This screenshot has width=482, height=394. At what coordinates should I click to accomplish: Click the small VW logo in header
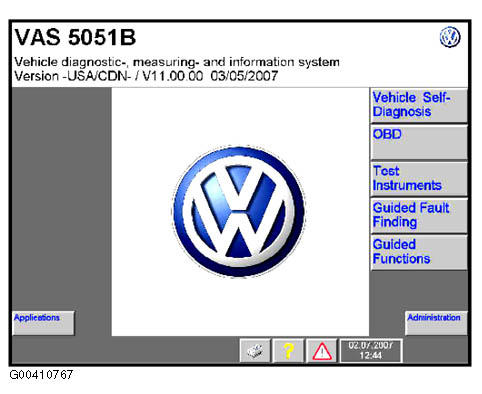click(x=450, y=37)
